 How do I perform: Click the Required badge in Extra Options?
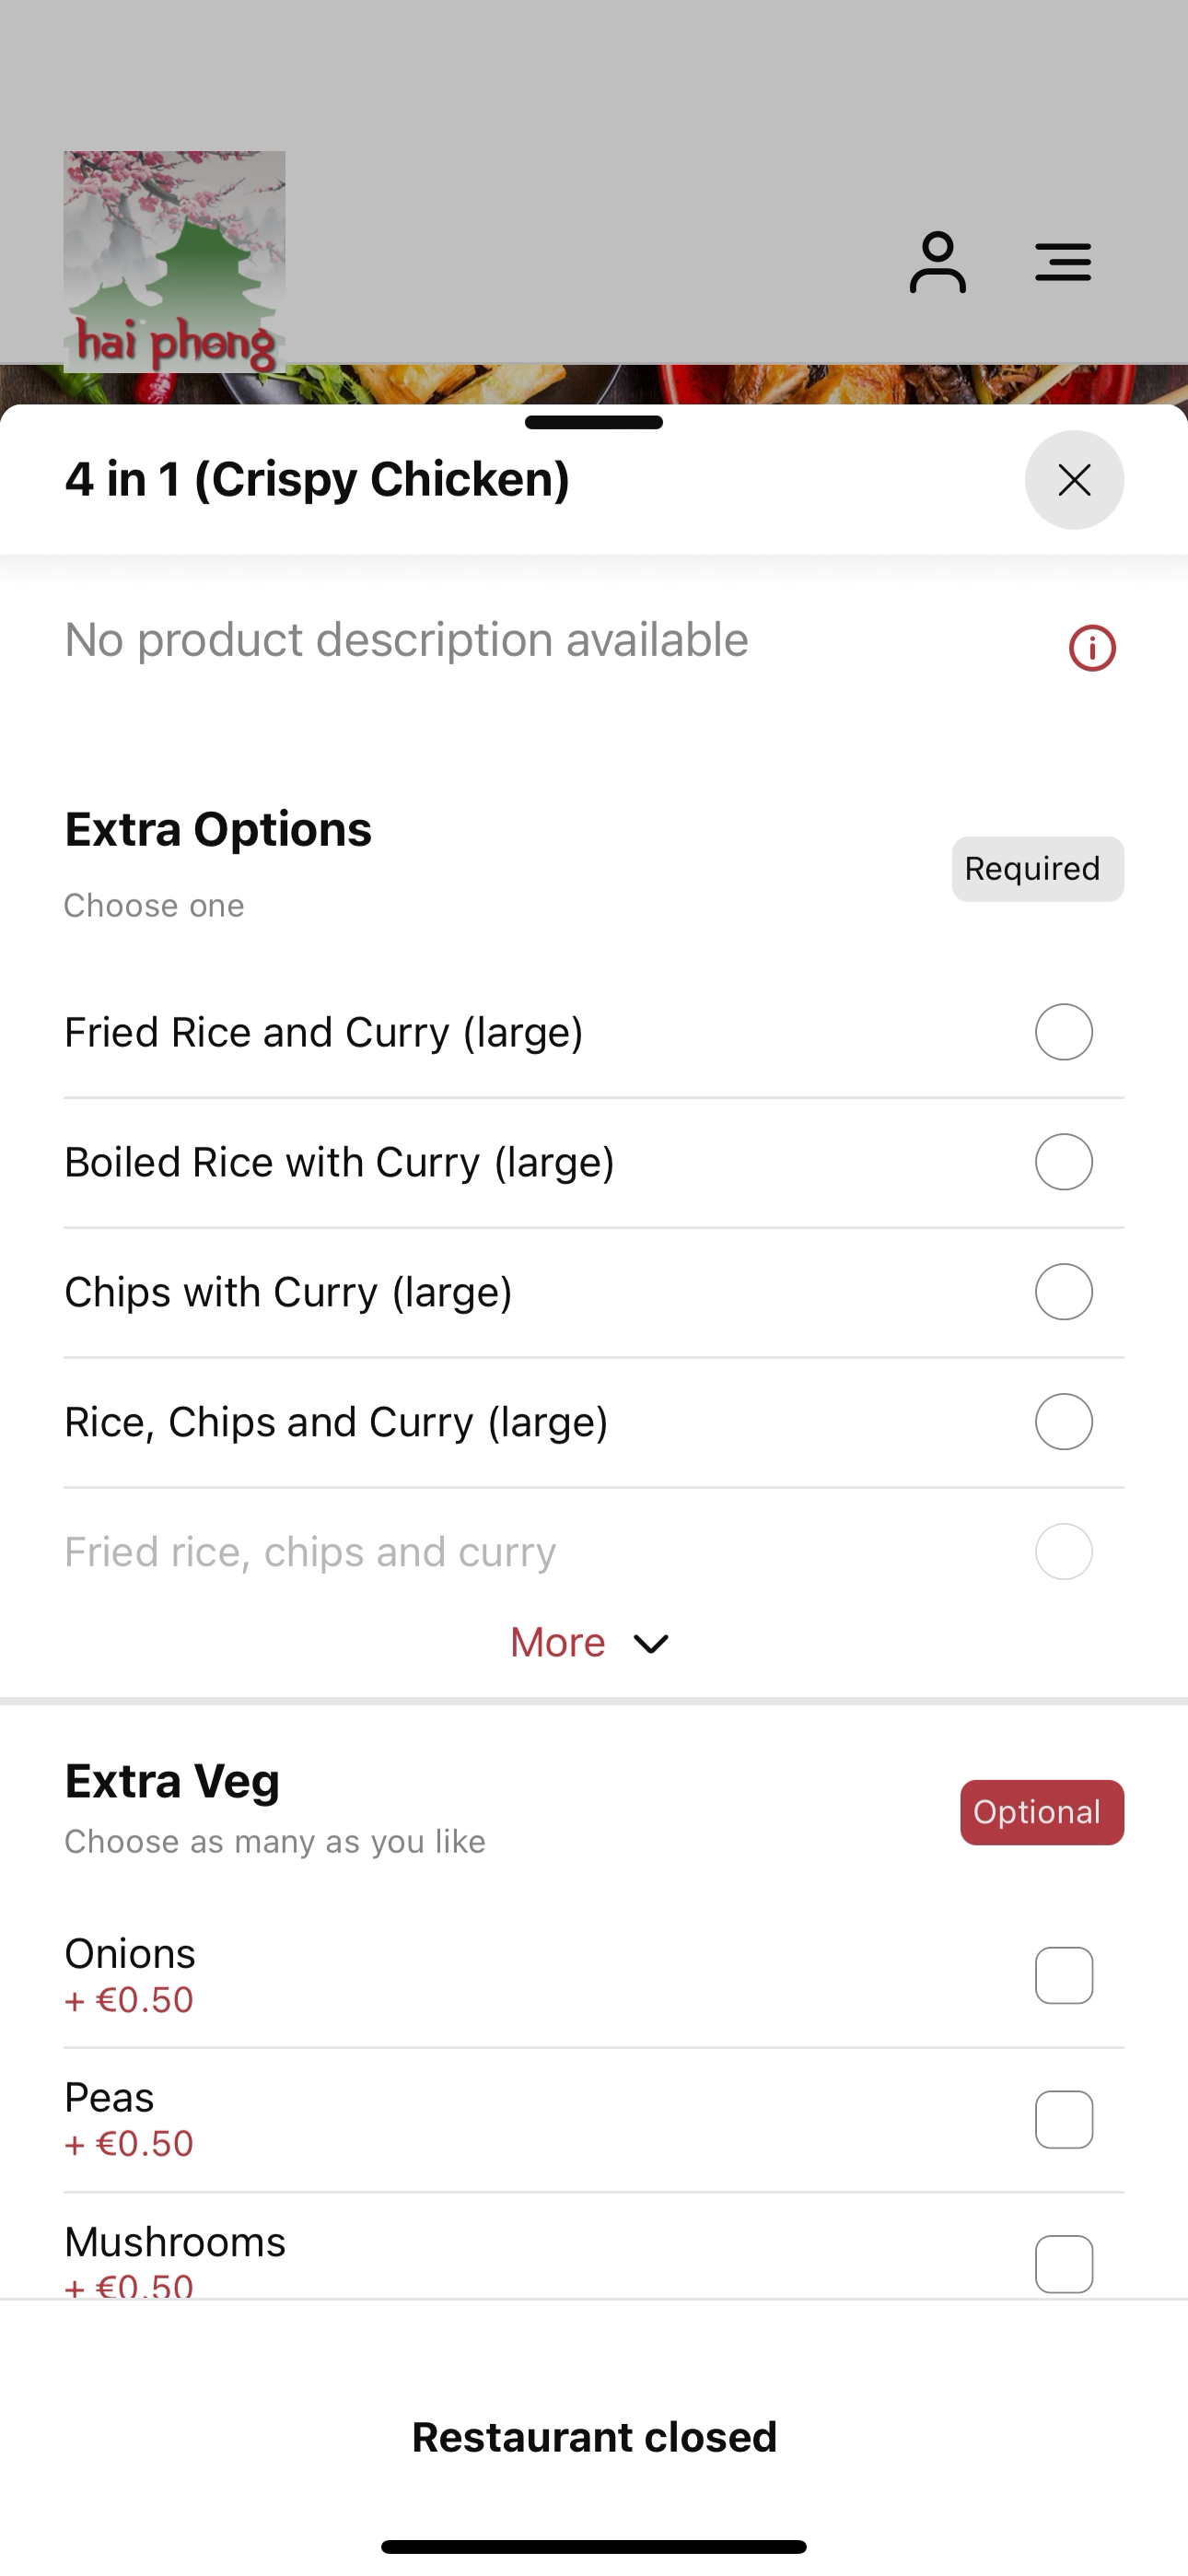click(x=1038, y=869)
